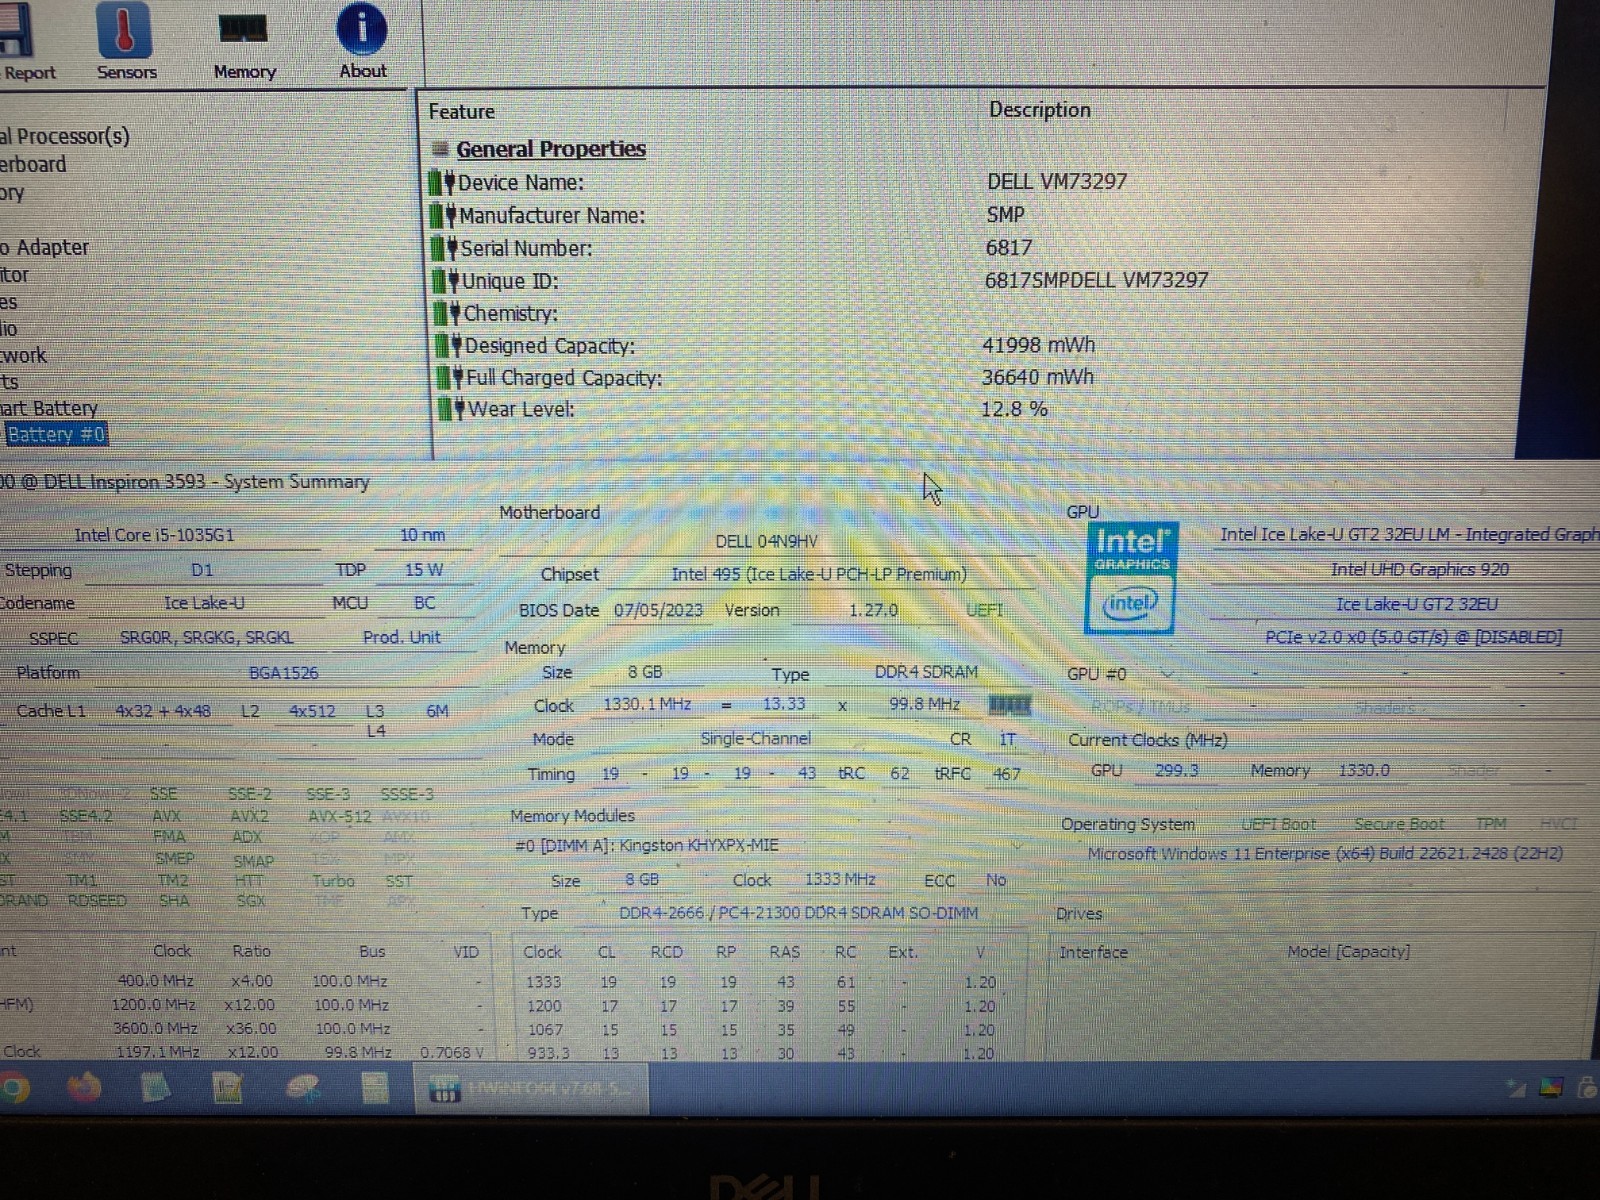Viewport: 1600px width, 1200px height.
Task: Click the Windows 11 Enterprise OS text
Action: pos(1325,854)
